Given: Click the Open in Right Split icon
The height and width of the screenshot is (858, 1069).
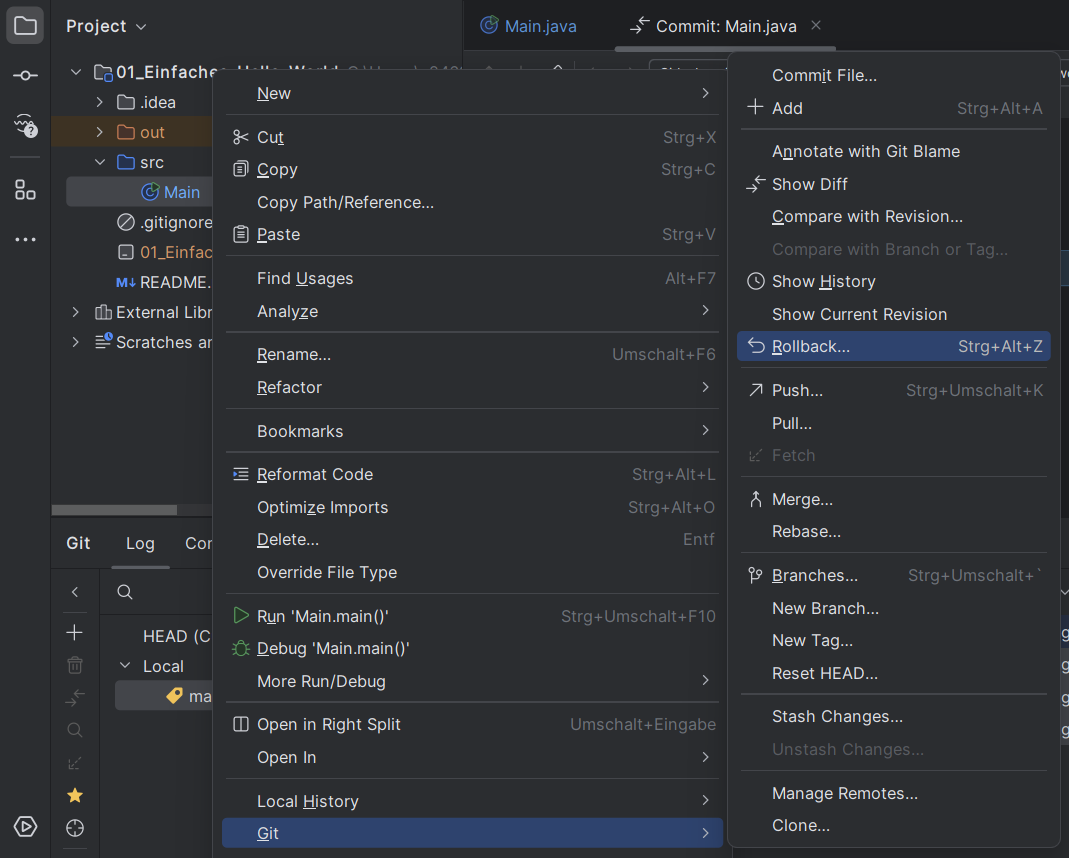Looking at the screenshot, I should point(241,724).
